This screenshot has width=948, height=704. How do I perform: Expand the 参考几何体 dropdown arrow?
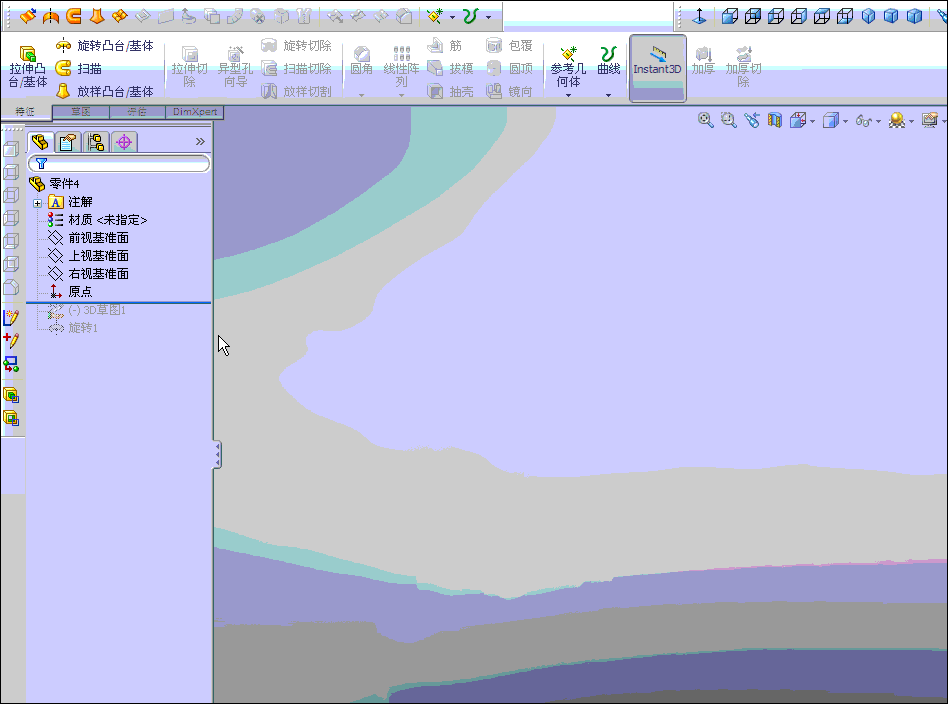pos(568,96)
